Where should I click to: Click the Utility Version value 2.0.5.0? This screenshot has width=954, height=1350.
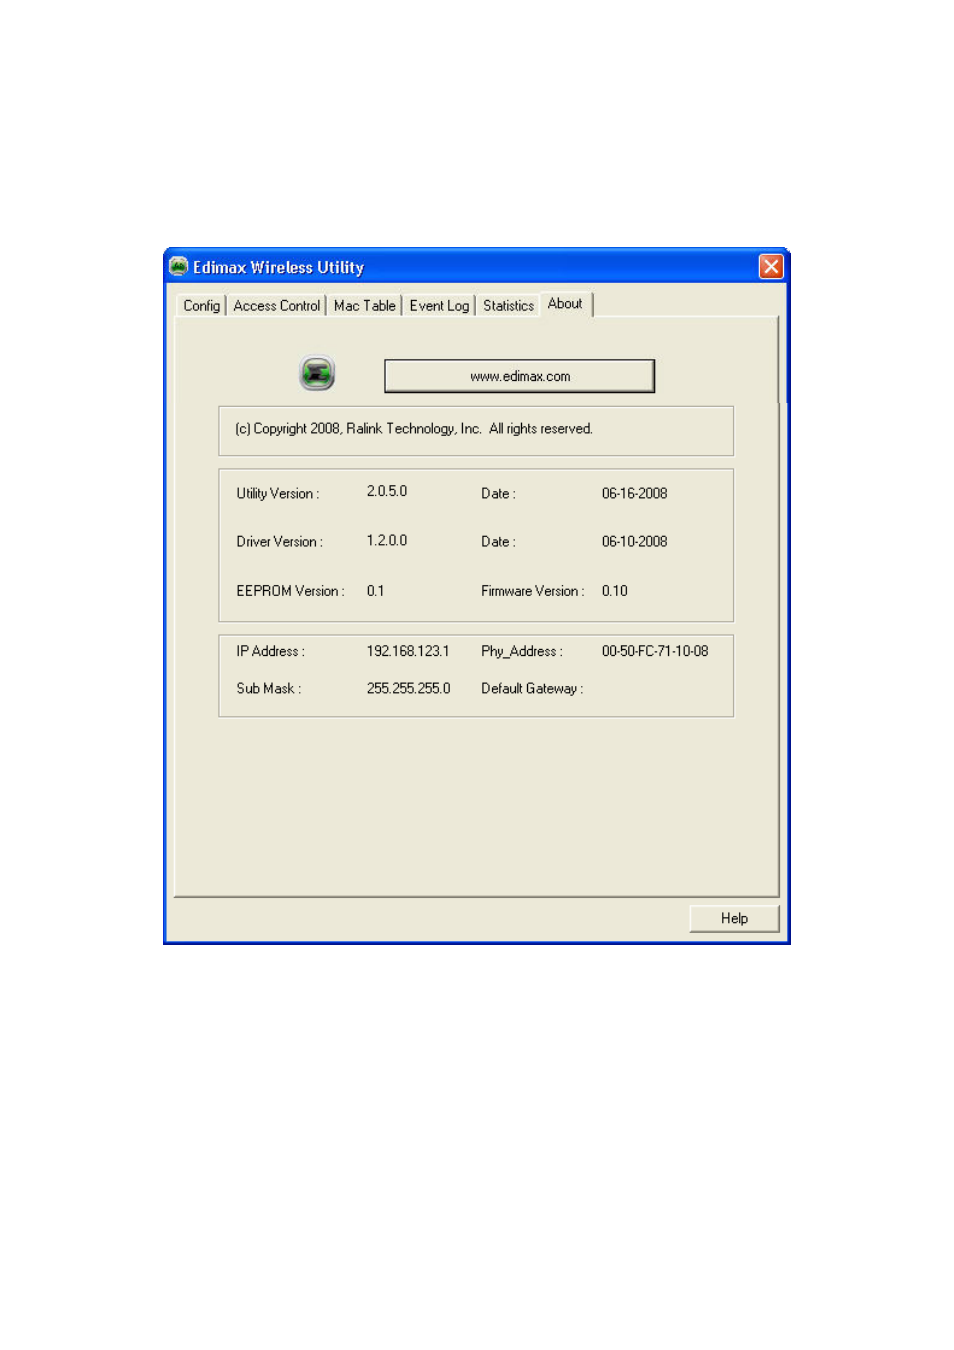(387, 492)
